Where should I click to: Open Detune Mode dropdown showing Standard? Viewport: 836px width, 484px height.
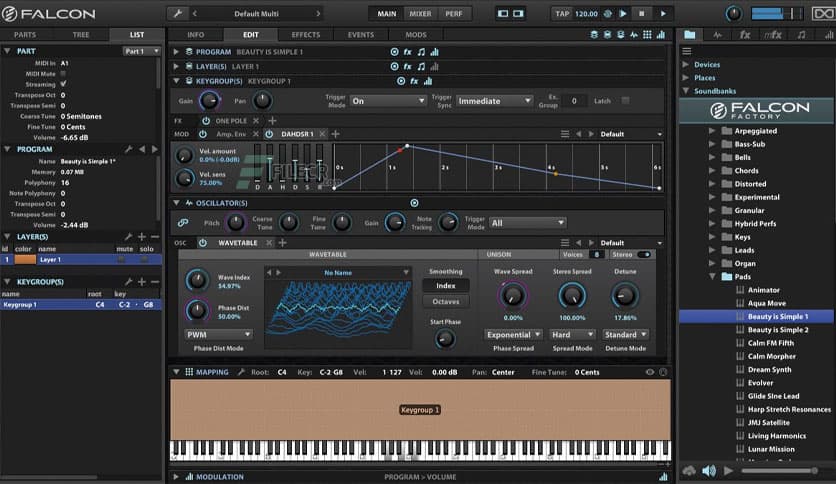point(625,334)
